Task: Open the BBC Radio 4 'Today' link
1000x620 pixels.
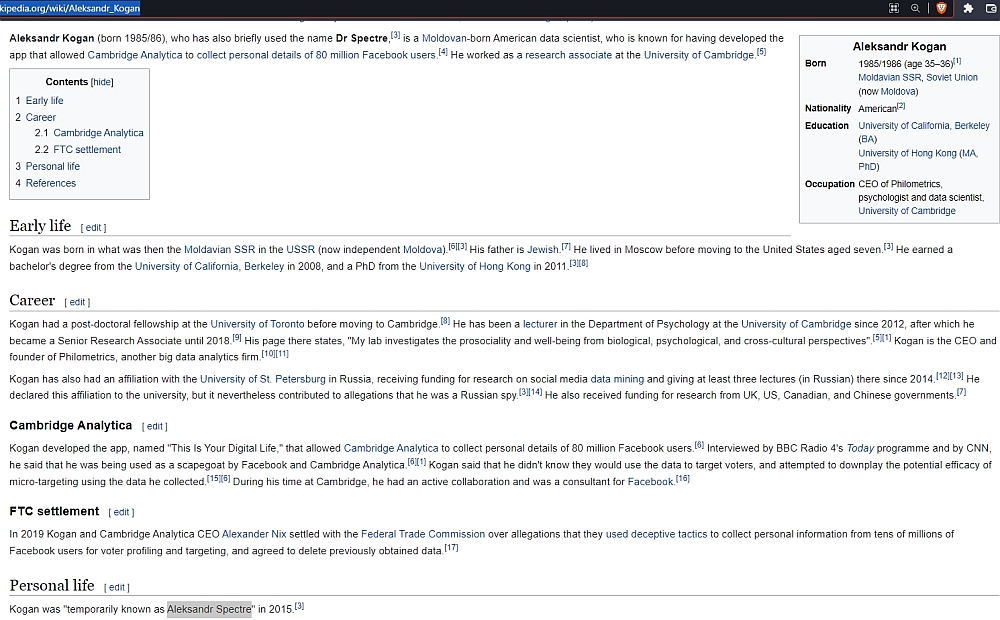Action: (x=860, y=448)
